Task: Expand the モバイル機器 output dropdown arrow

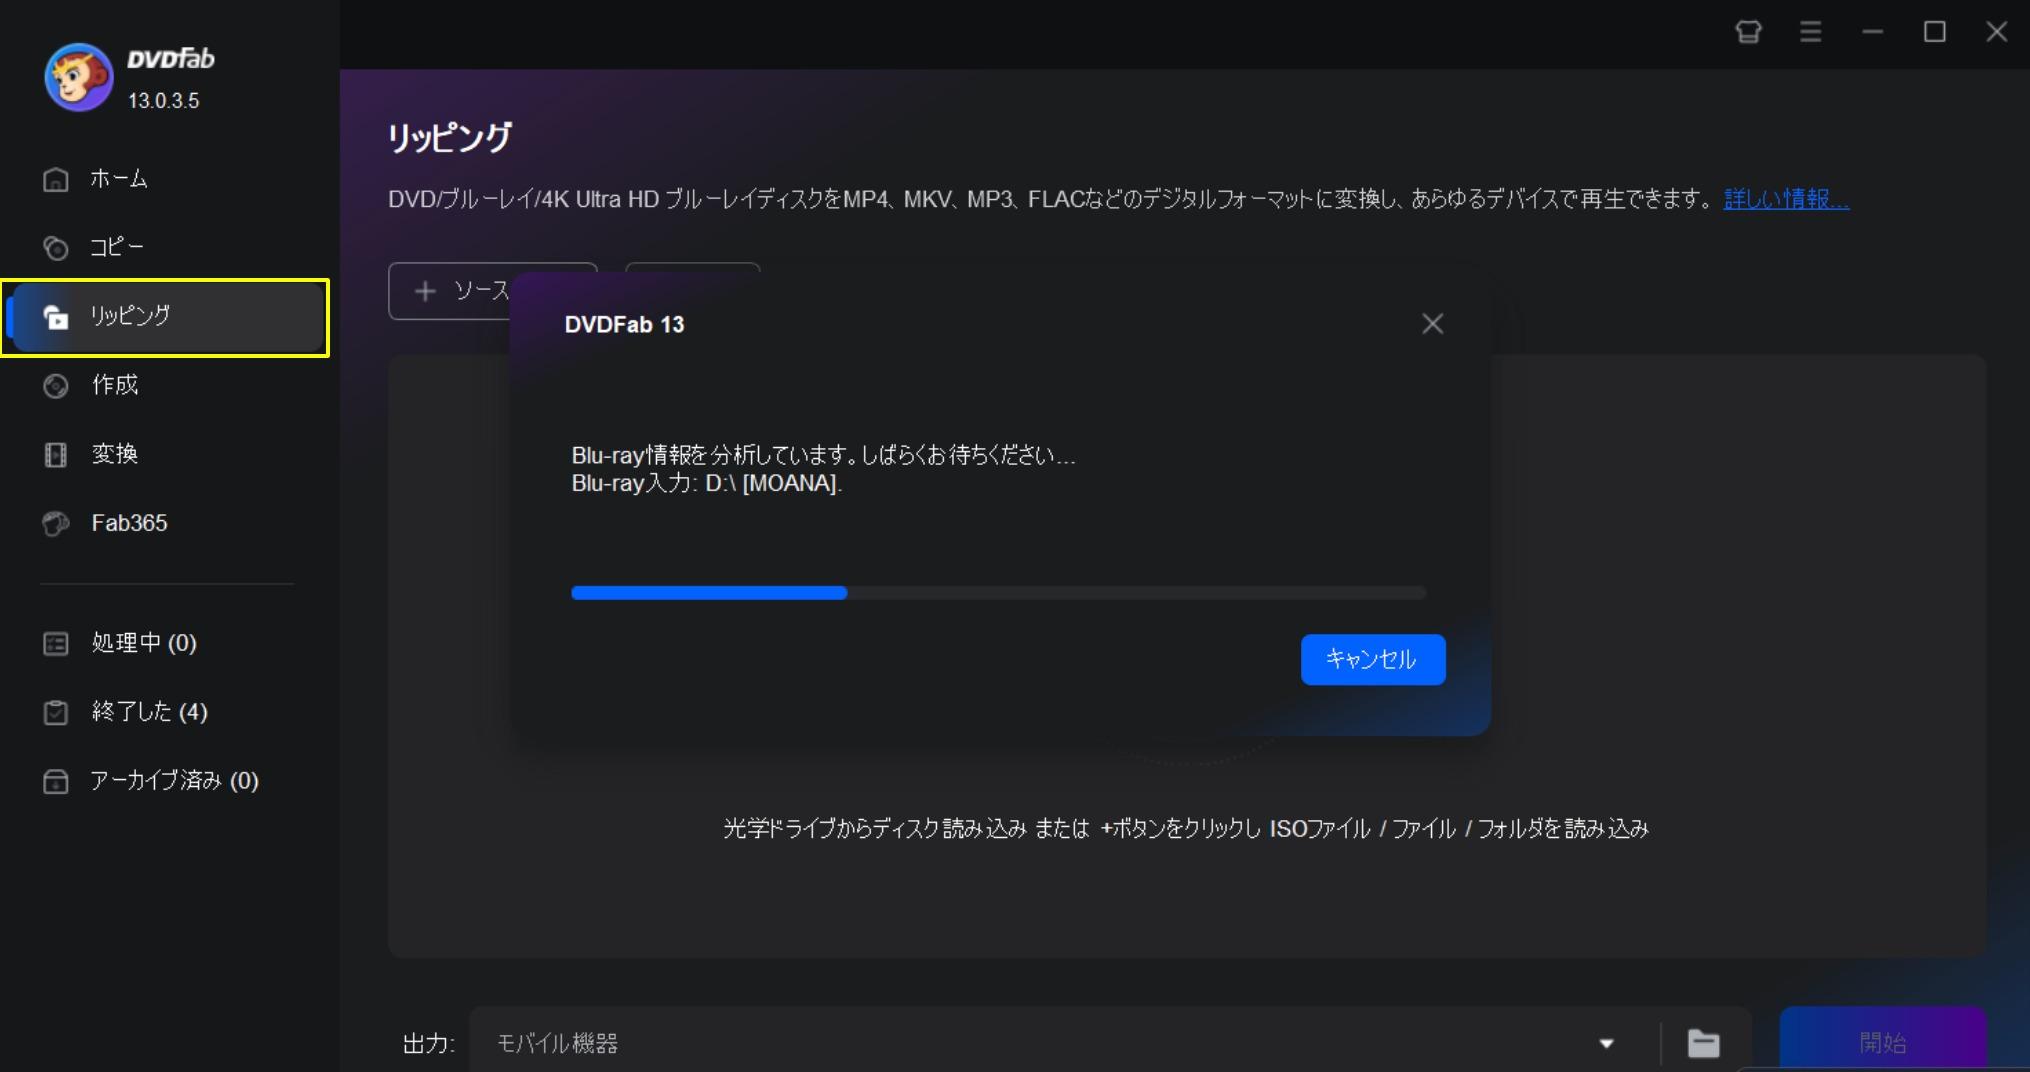Action: [x=1606, y=1043]
